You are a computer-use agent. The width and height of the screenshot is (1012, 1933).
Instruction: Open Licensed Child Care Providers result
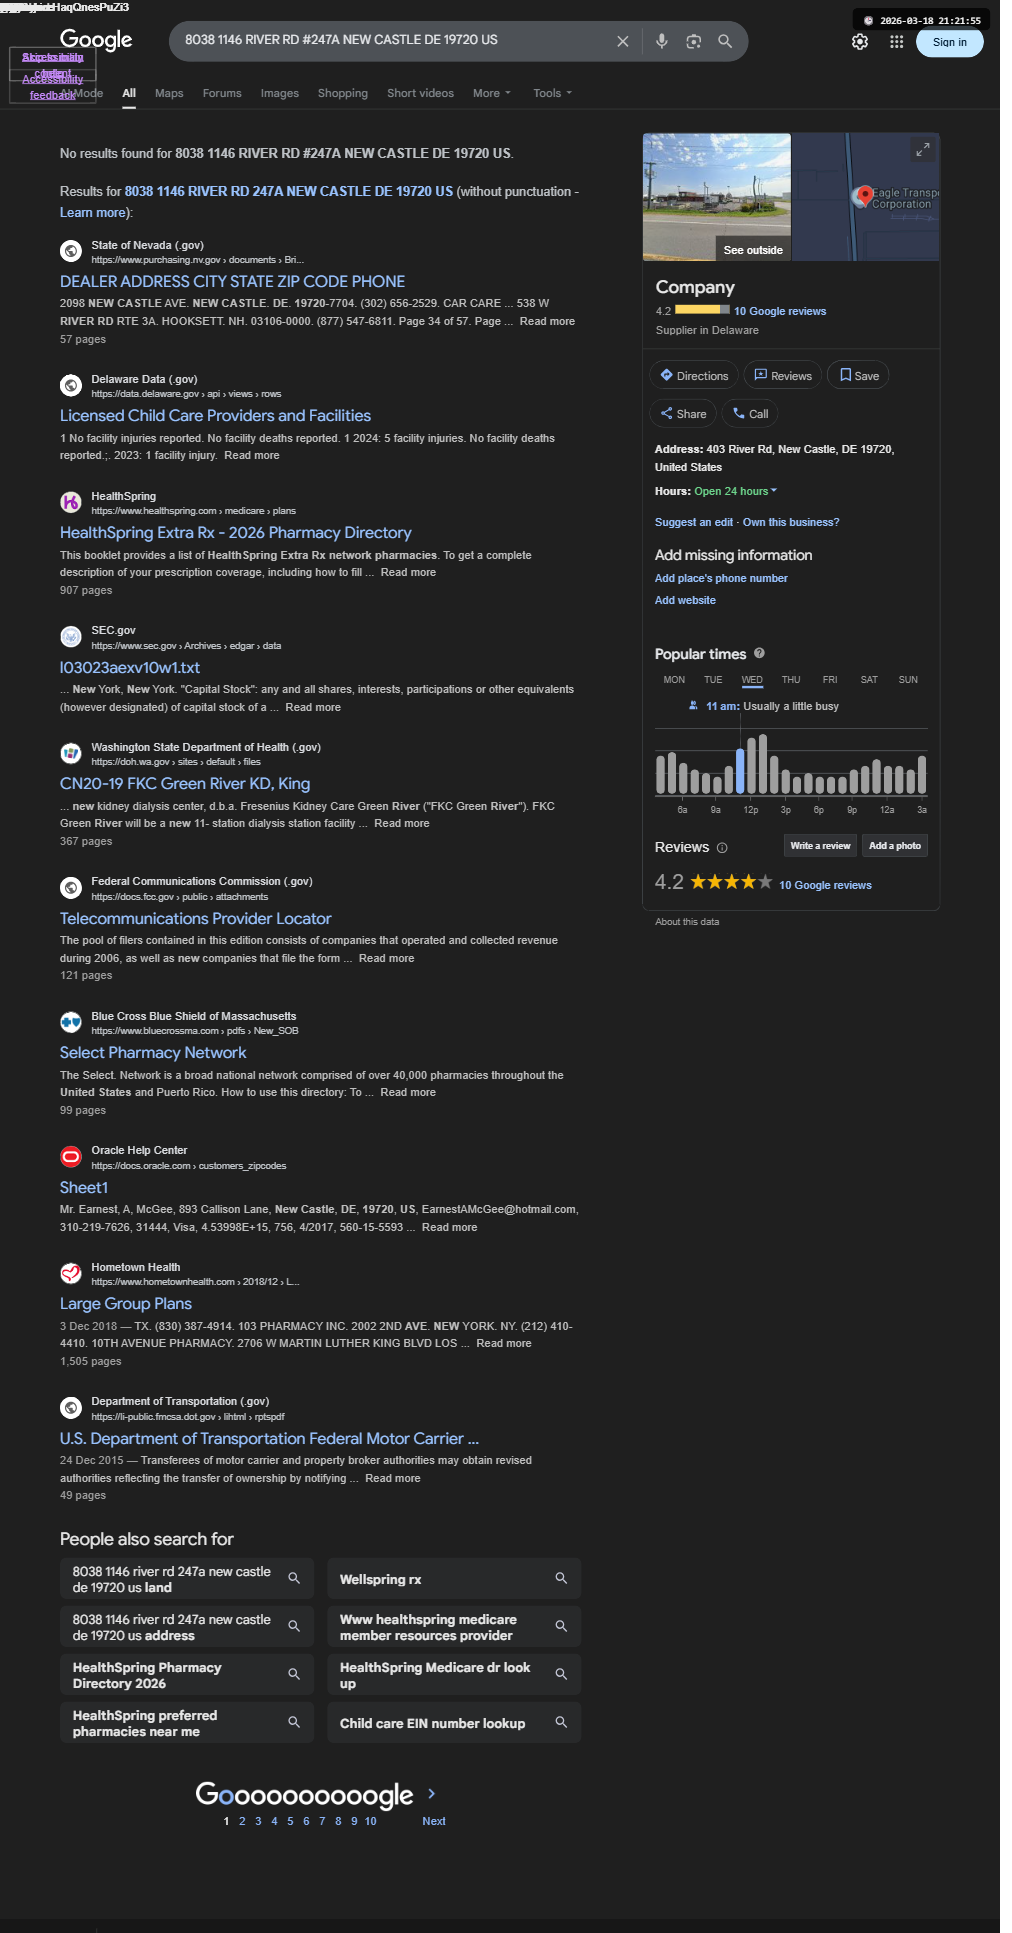pos(215,415)
